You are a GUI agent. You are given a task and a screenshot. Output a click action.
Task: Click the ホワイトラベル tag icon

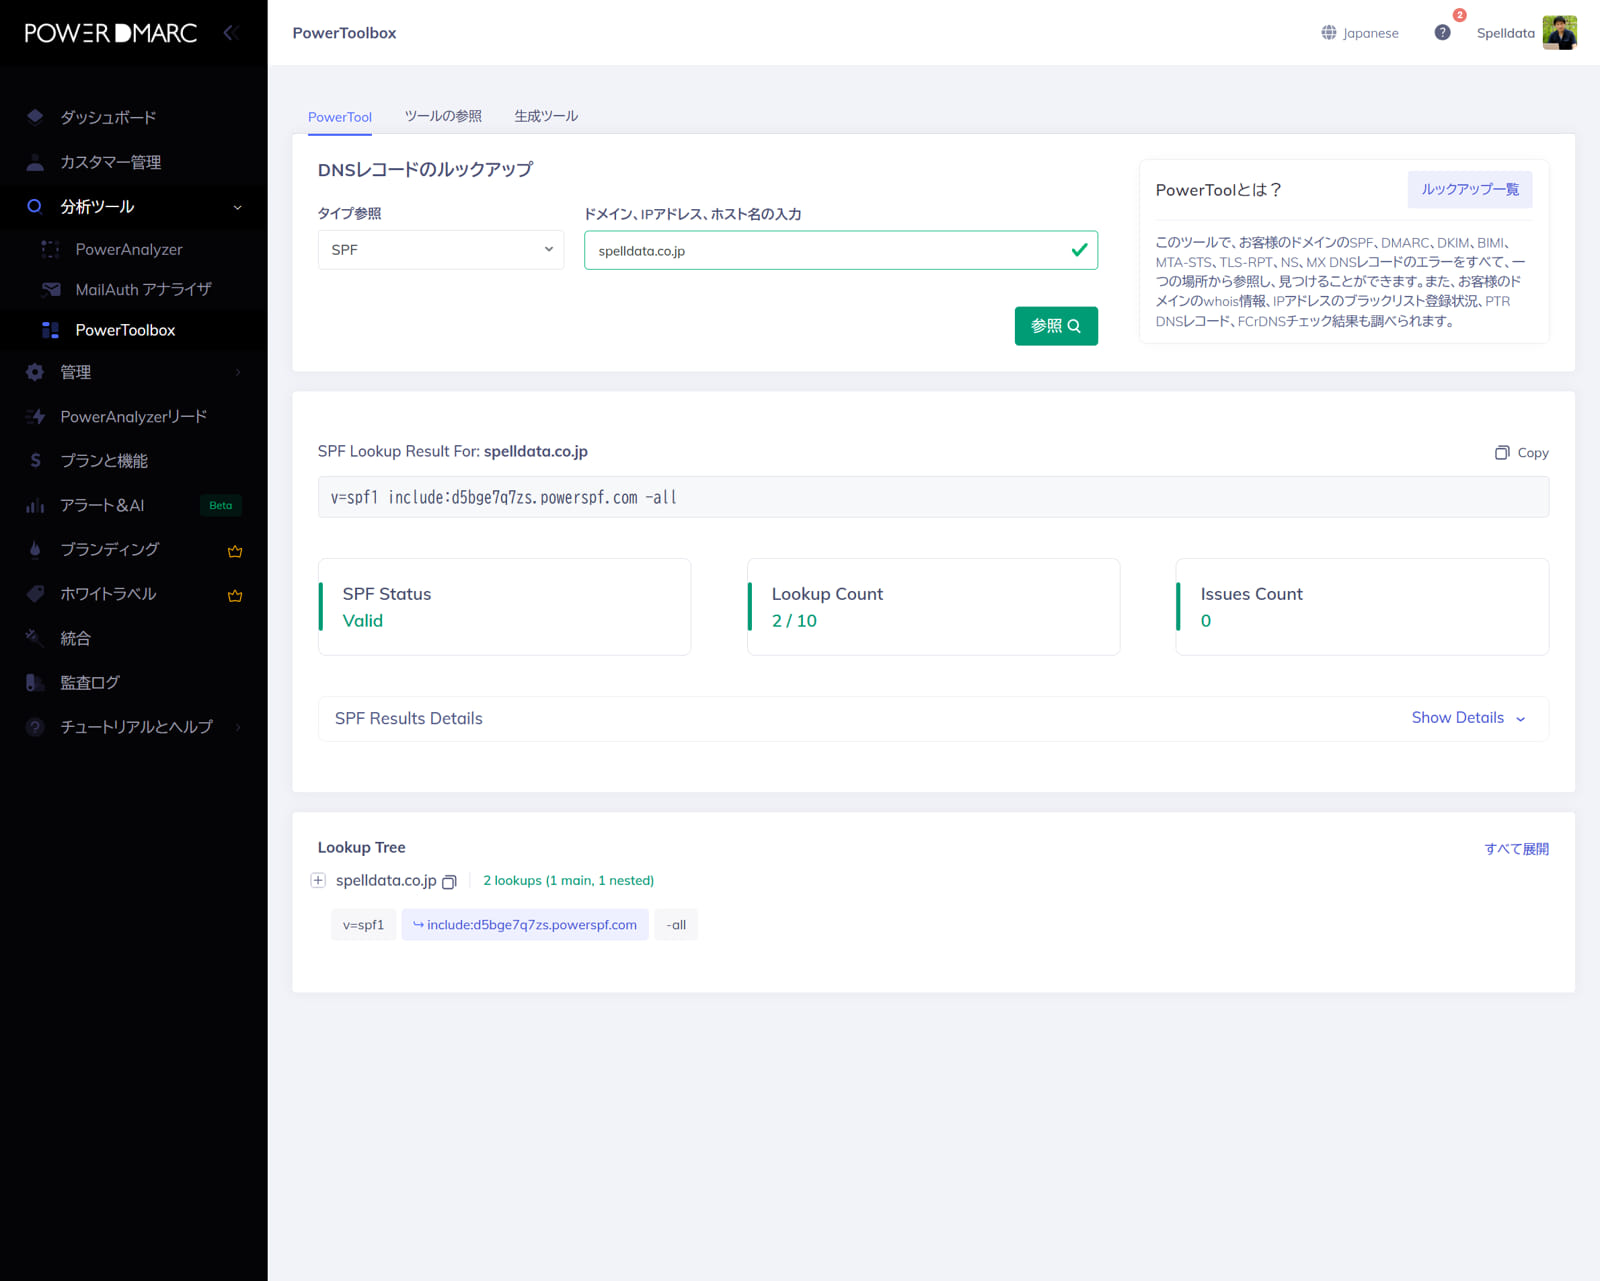tap(35, 593)
